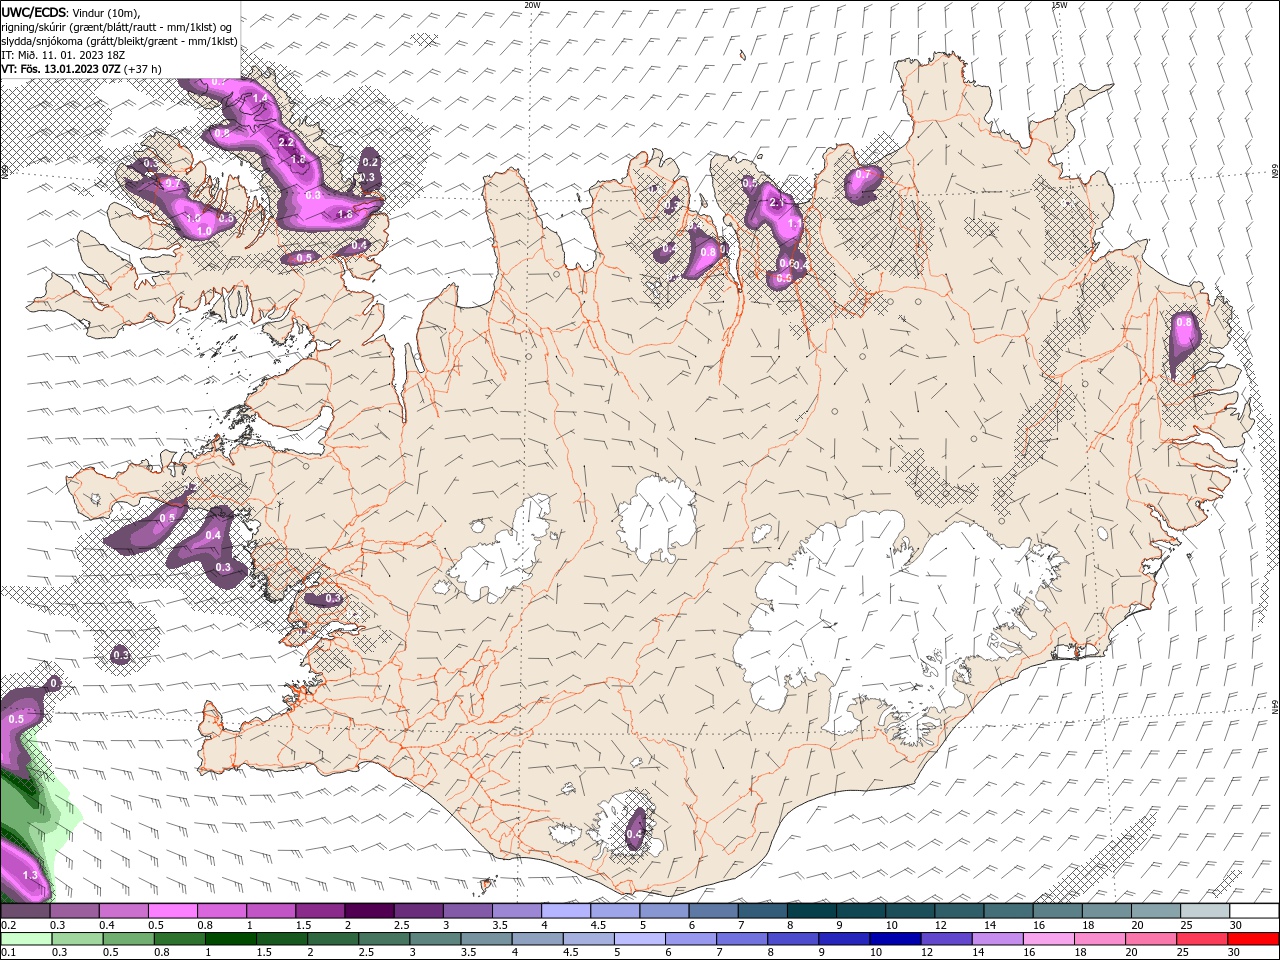Screen dimensions: 1280x960
Task: Select the light green 0.3 swatch in the bottom legend row
Action: (x=77, y=939)
